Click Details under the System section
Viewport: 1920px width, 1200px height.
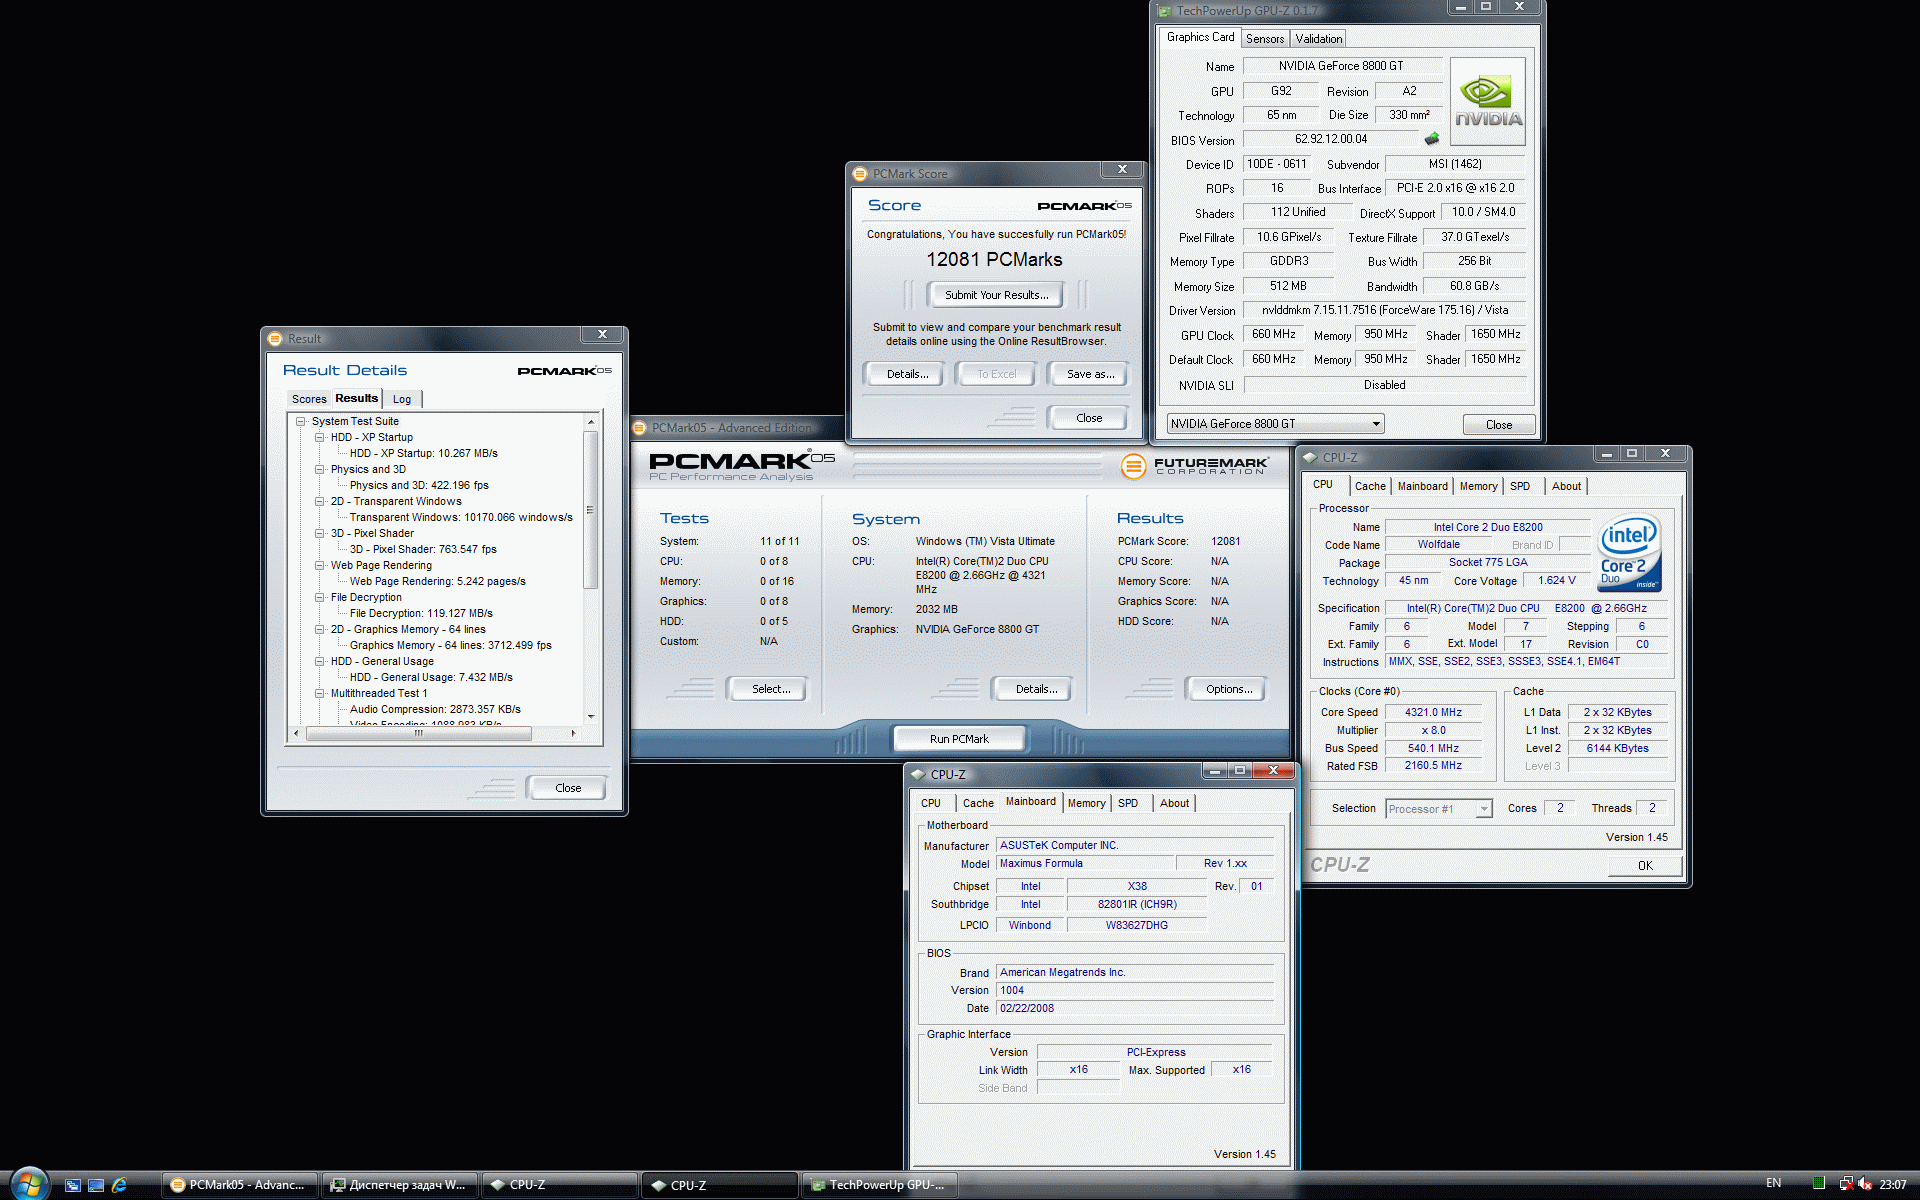point(1035,689)
